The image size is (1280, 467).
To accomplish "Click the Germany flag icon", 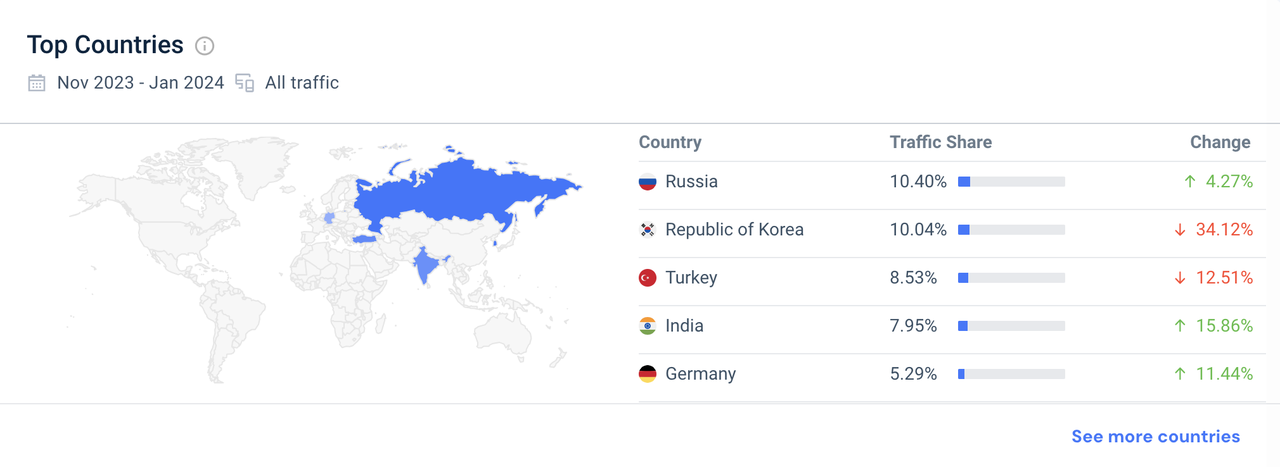I will point(648,374).
